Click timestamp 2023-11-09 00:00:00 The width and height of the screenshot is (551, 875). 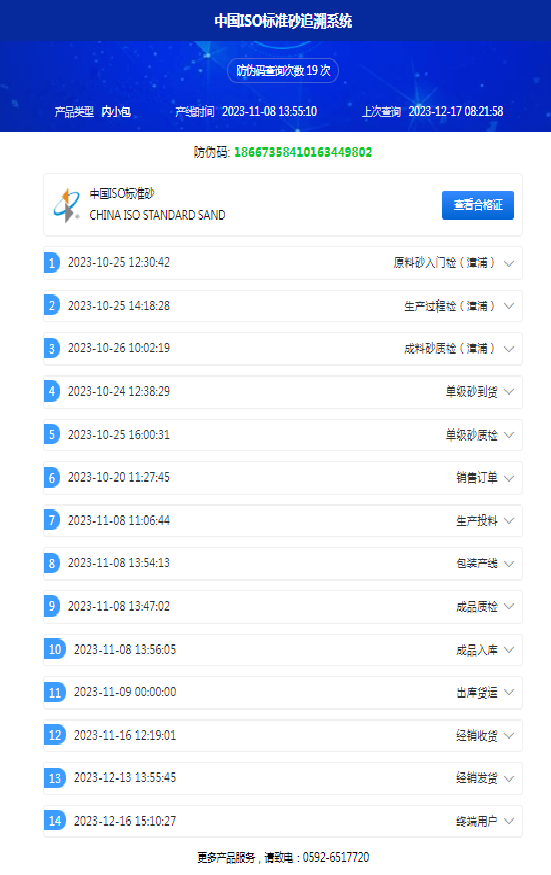125,692
